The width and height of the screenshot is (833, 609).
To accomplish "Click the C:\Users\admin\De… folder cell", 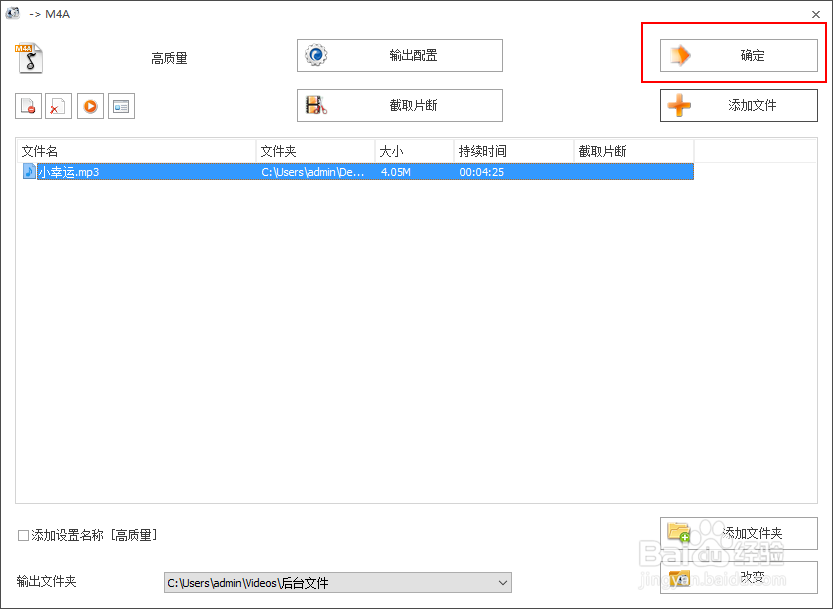I will (x=313, y=172).
